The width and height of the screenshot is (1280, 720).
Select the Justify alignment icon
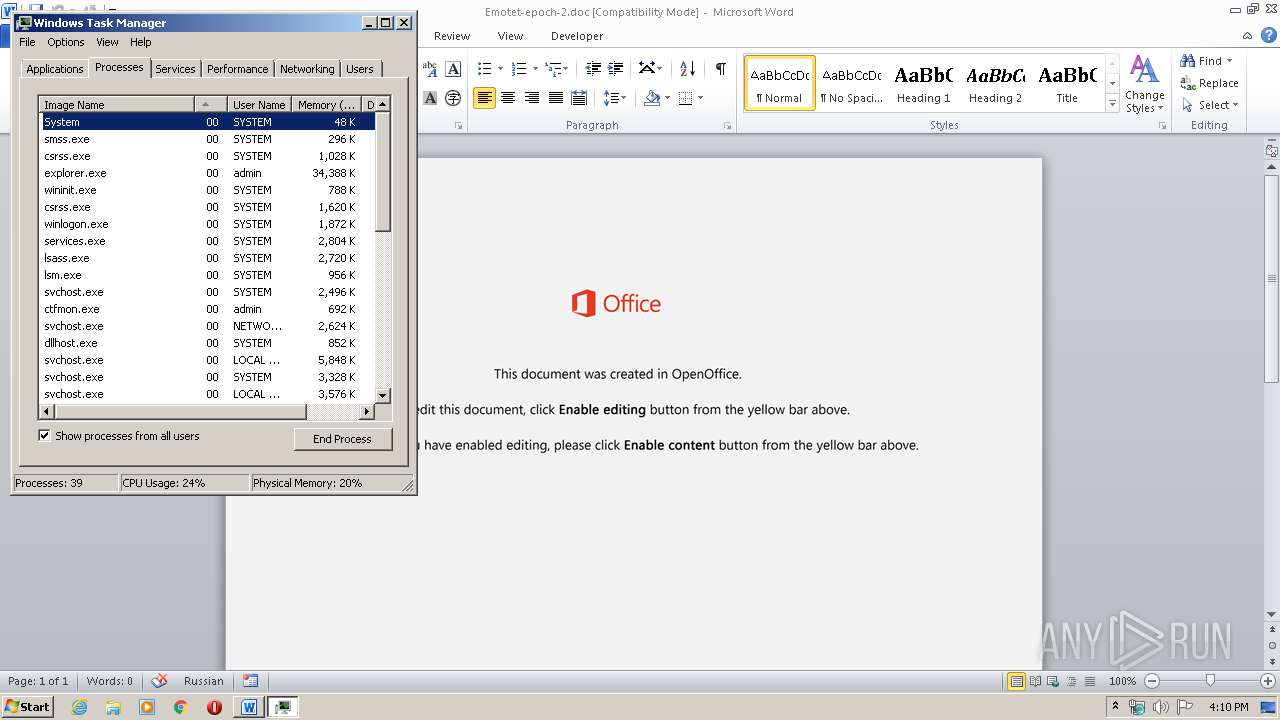556,98
